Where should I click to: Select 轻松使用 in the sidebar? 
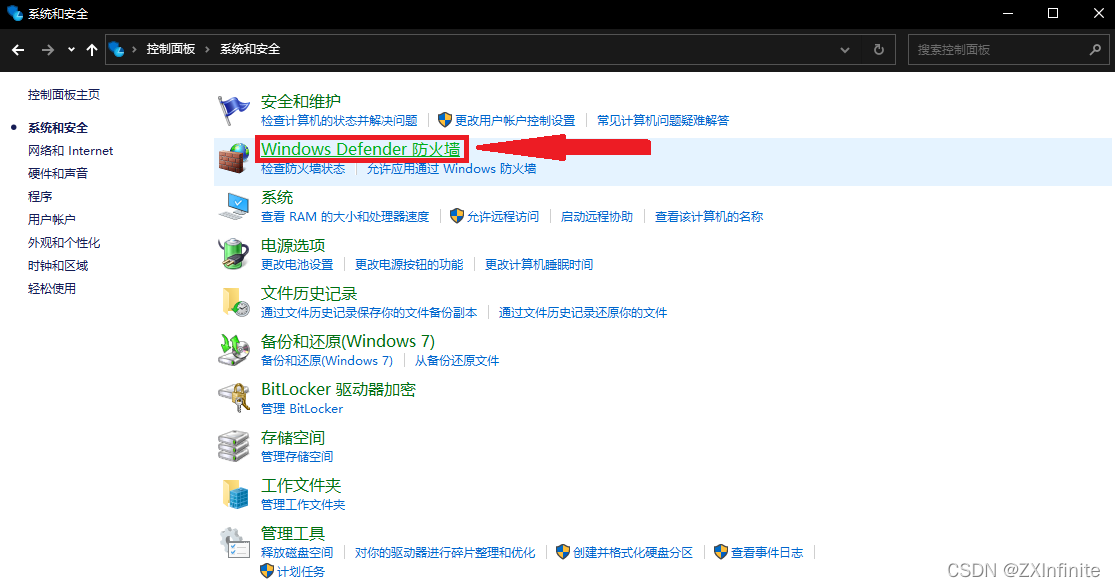coord(52,288)
